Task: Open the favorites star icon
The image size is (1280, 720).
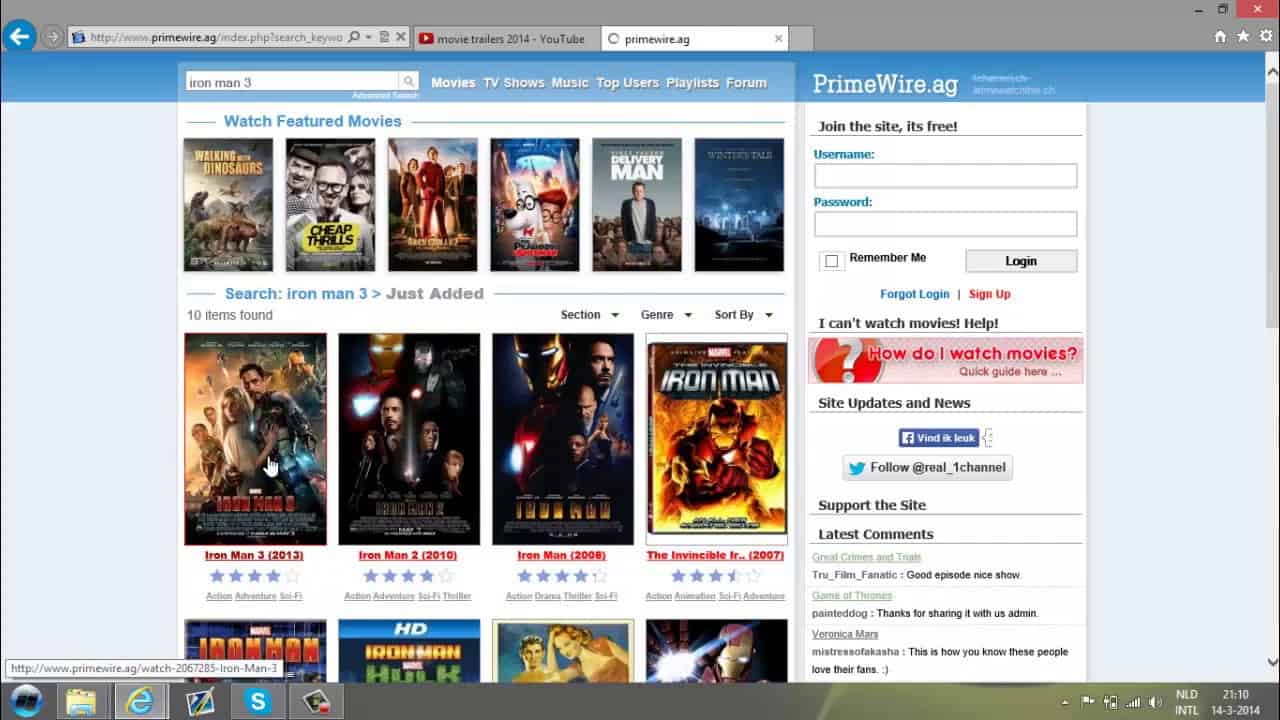Action: [1243, 36]
